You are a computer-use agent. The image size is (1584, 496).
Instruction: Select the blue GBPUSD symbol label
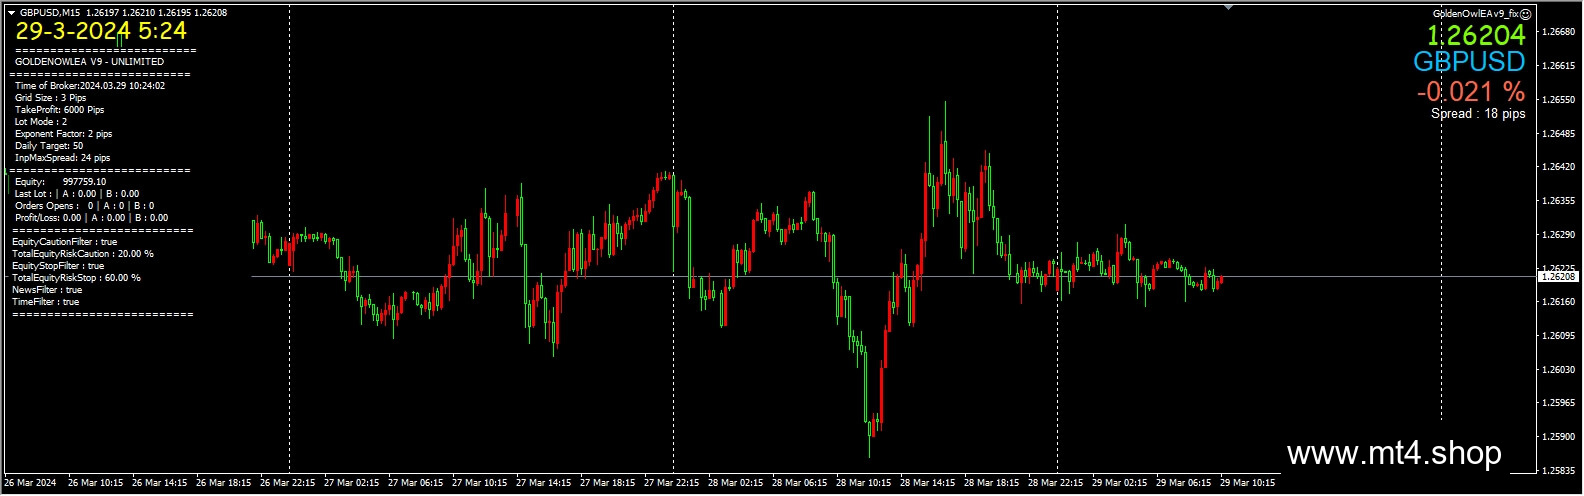1469,62
